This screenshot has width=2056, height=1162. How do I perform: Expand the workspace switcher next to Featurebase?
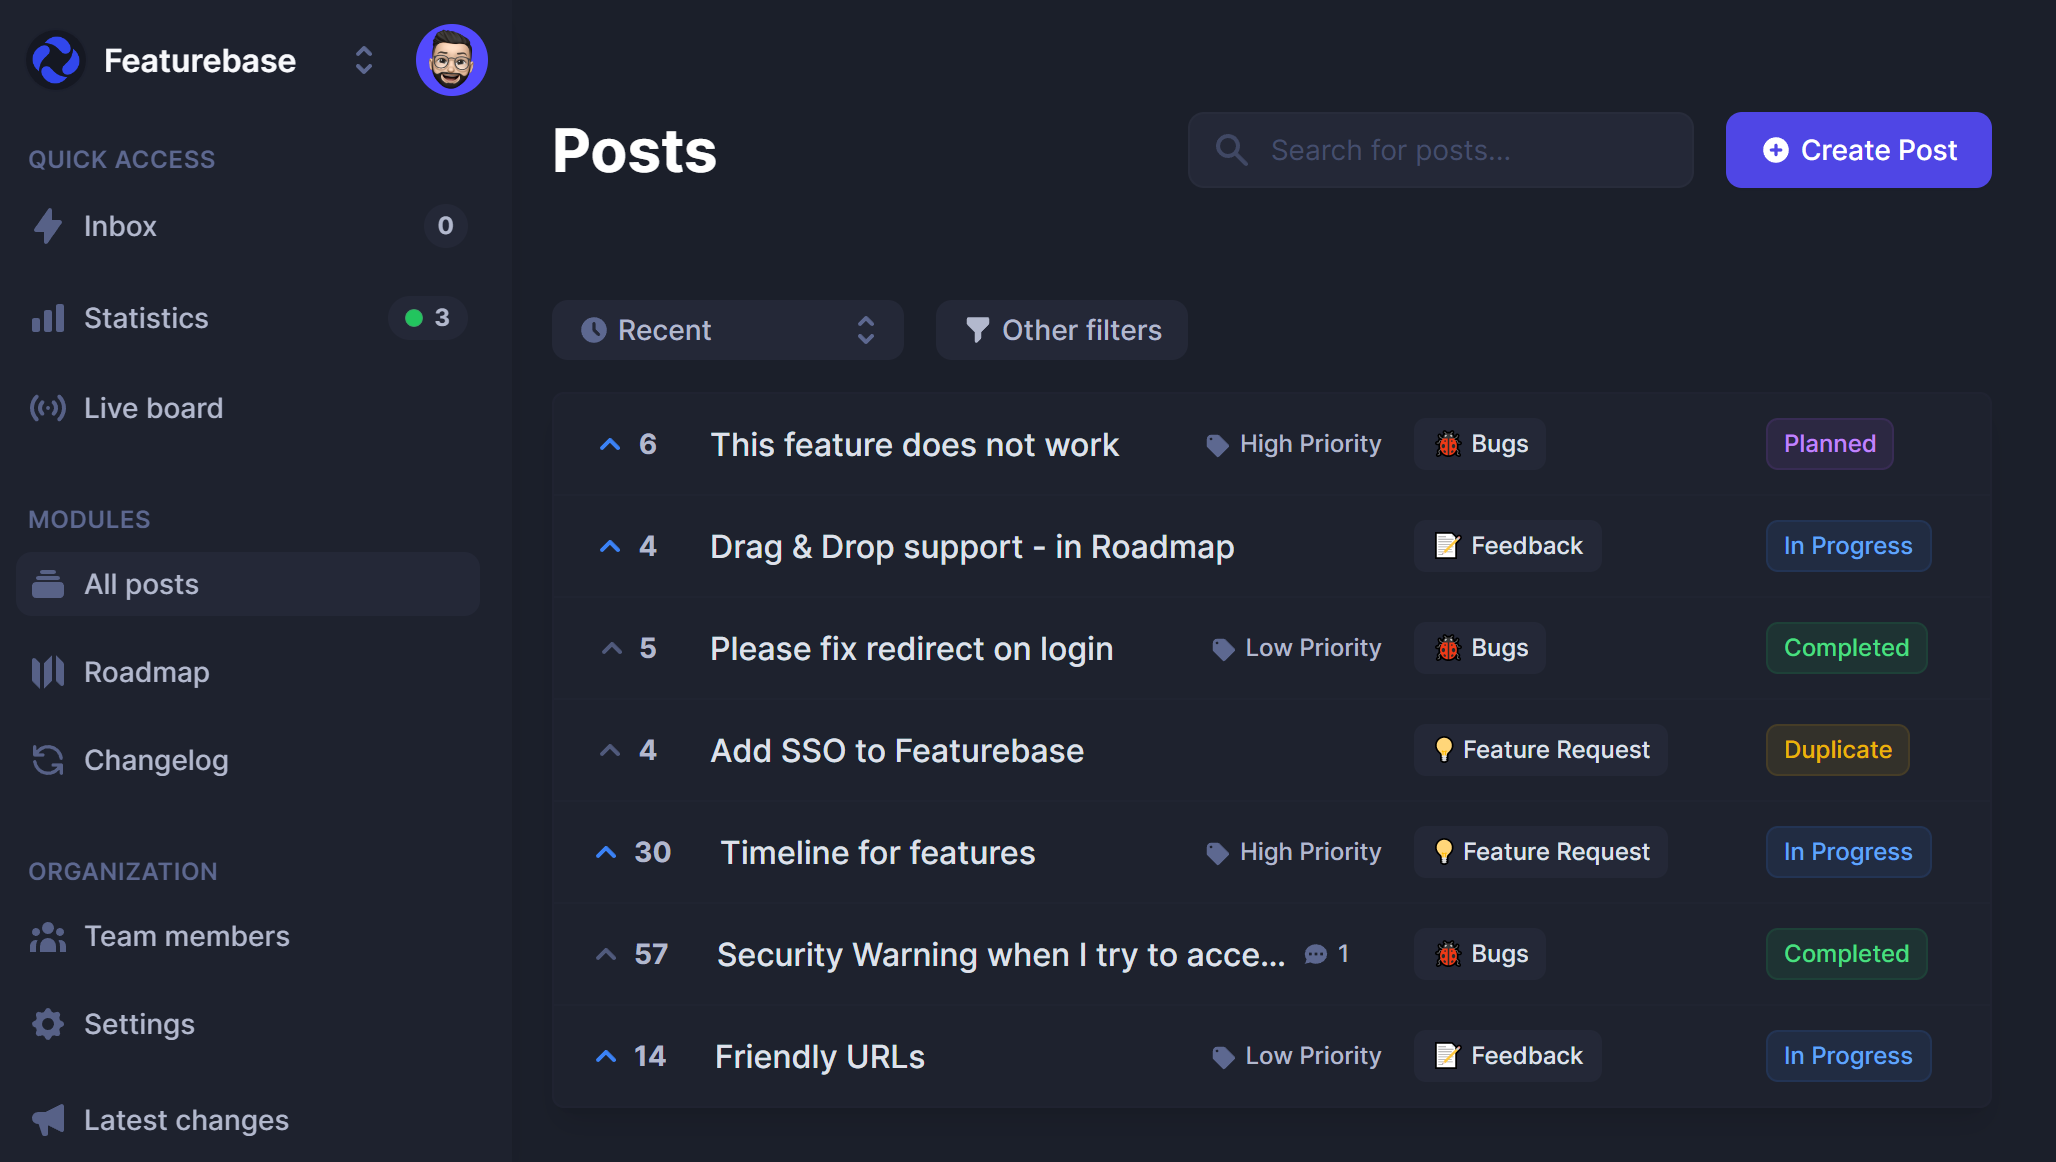(363, 60)
